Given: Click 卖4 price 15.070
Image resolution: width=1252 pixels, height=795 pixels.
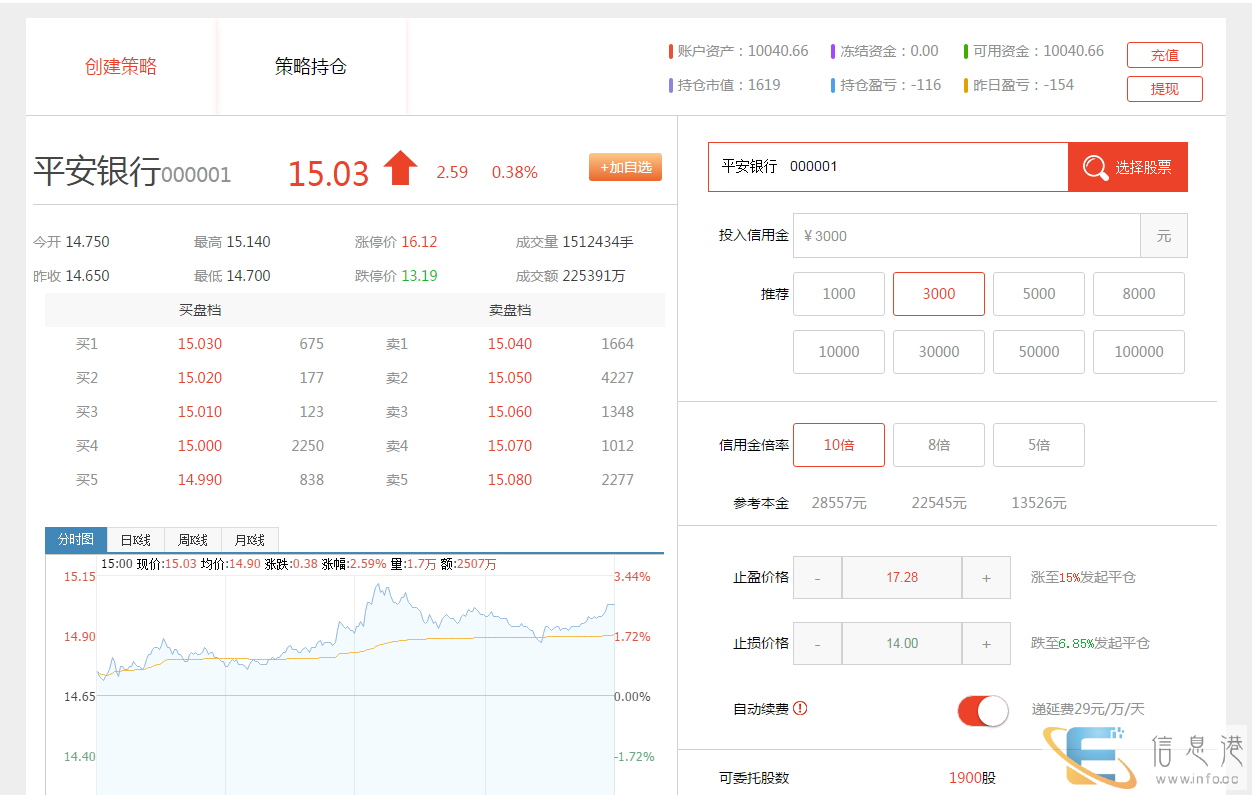Looking at the screenshot, I should click(510, 446).
